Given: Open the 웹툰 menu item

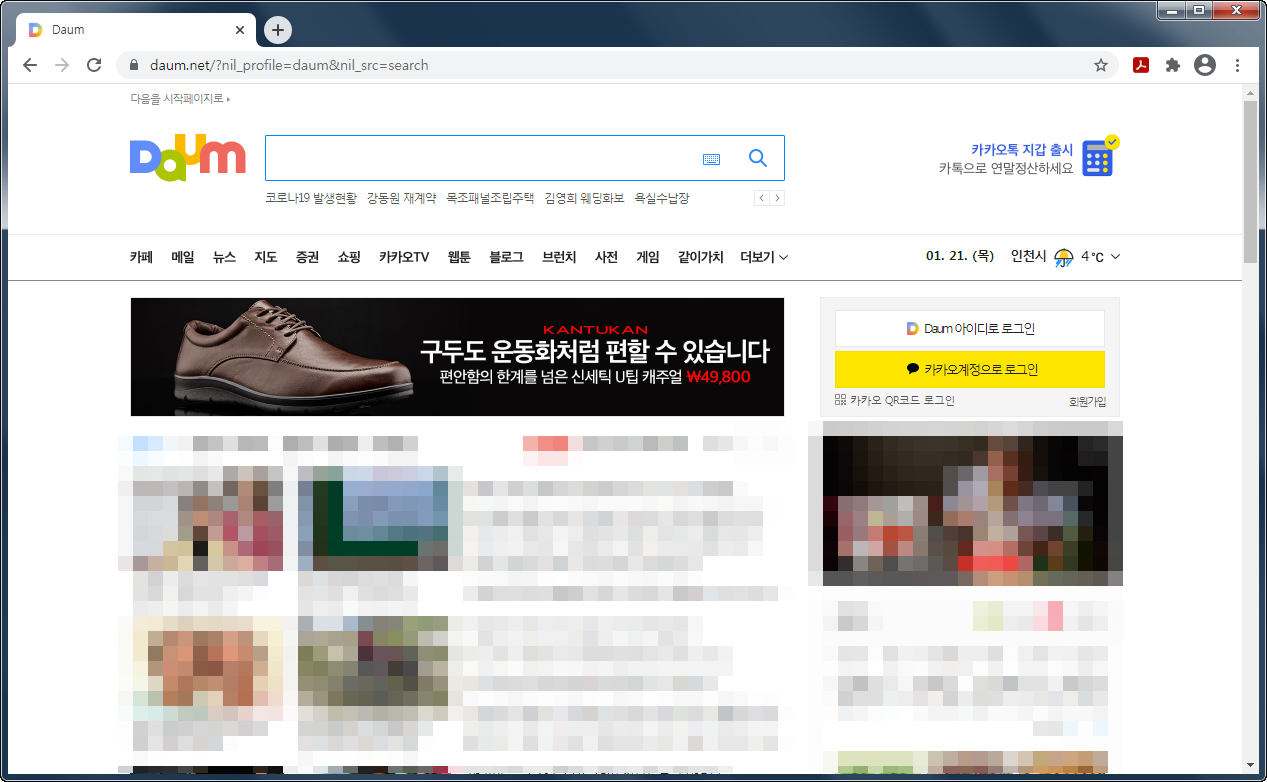Looking at the screenshot, I should click(x=459, y=257).
